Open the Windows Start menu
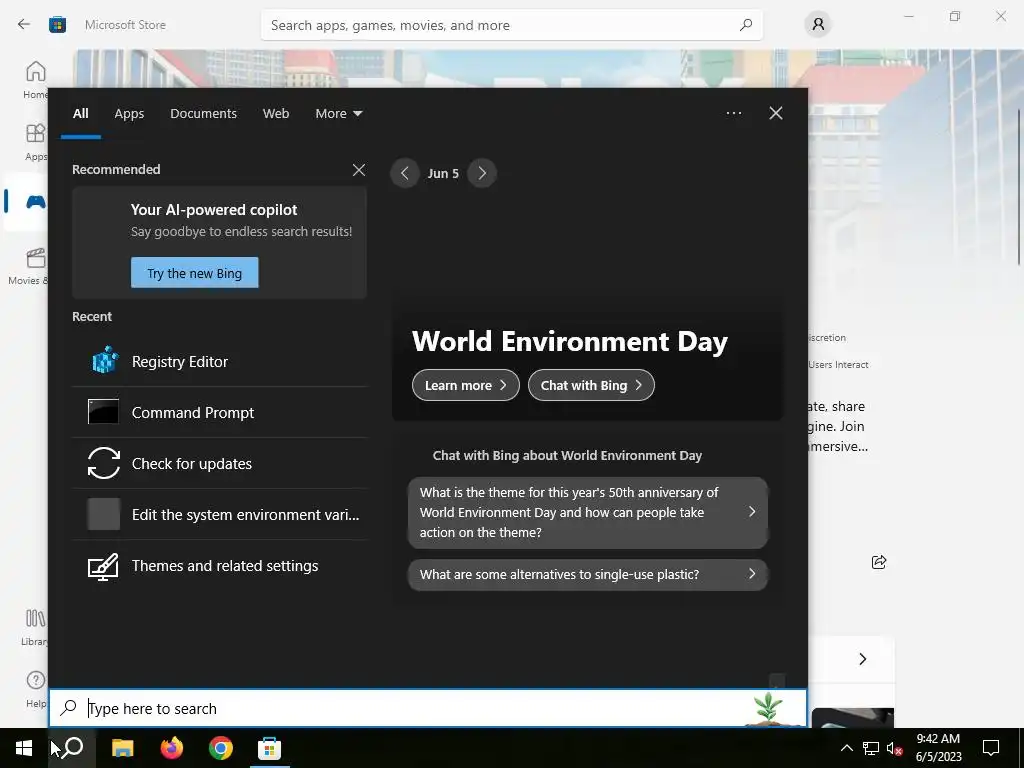The height and width of the screenshot is (768, 1024). click(x=24, y=748)
